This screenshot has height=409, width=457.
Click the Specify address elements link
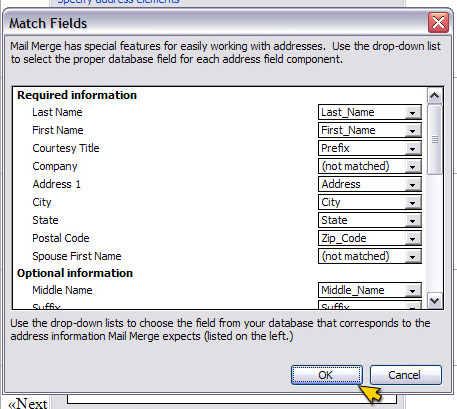[x=118, y=2]
